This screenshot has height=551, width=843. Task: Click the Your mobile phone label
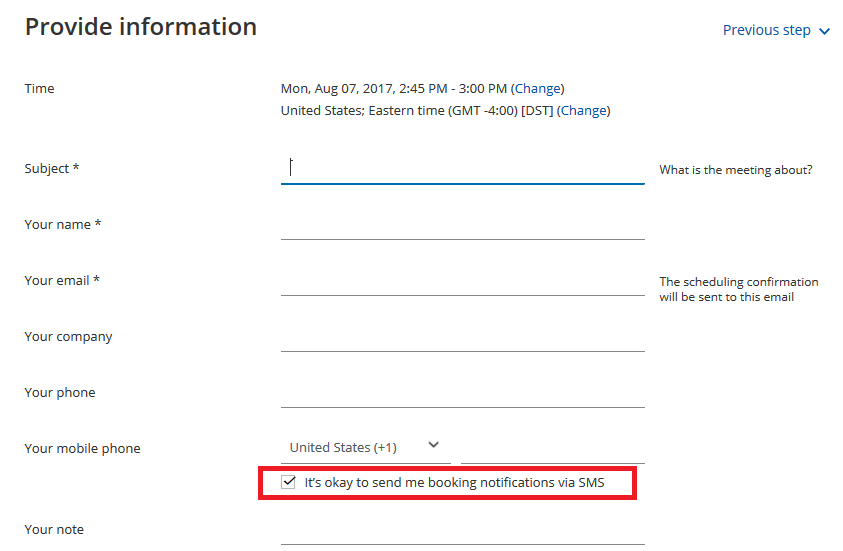(82, 449)
